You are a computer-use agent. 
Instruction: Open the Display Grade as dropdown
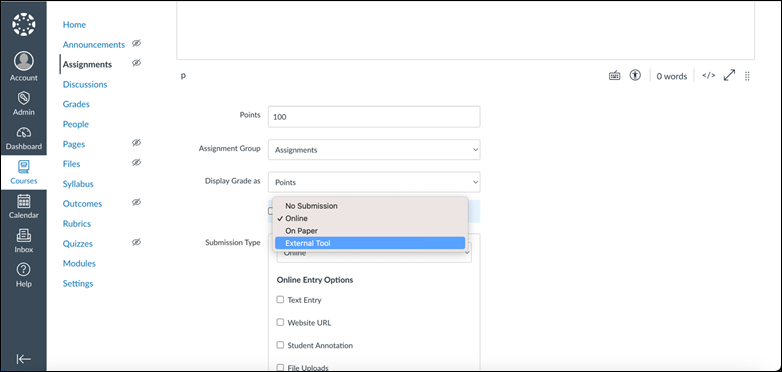[374, 182]
